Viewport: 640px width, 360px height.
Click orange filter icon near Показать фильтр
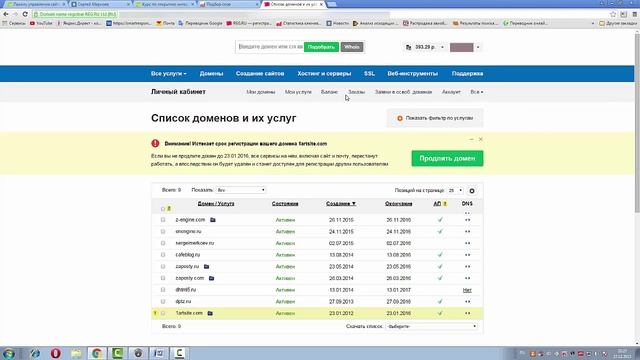click(400, 118)
